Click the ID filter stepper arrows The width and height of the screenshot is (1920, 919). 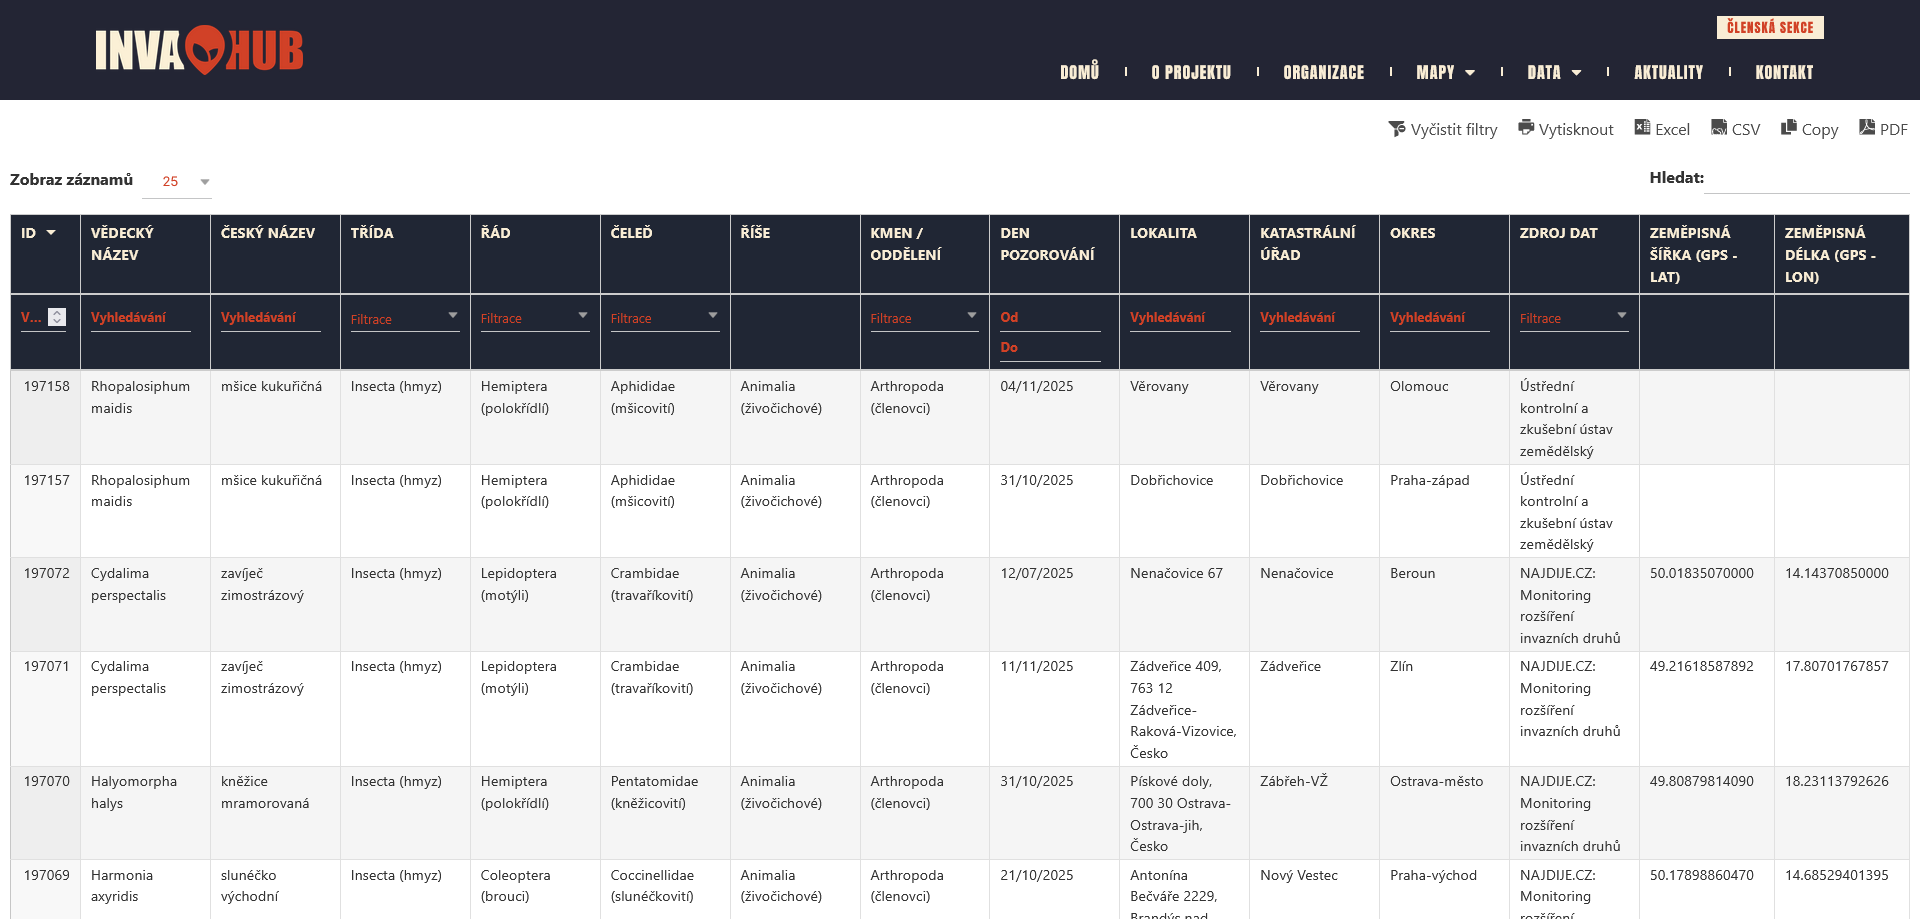pos(57,317)
